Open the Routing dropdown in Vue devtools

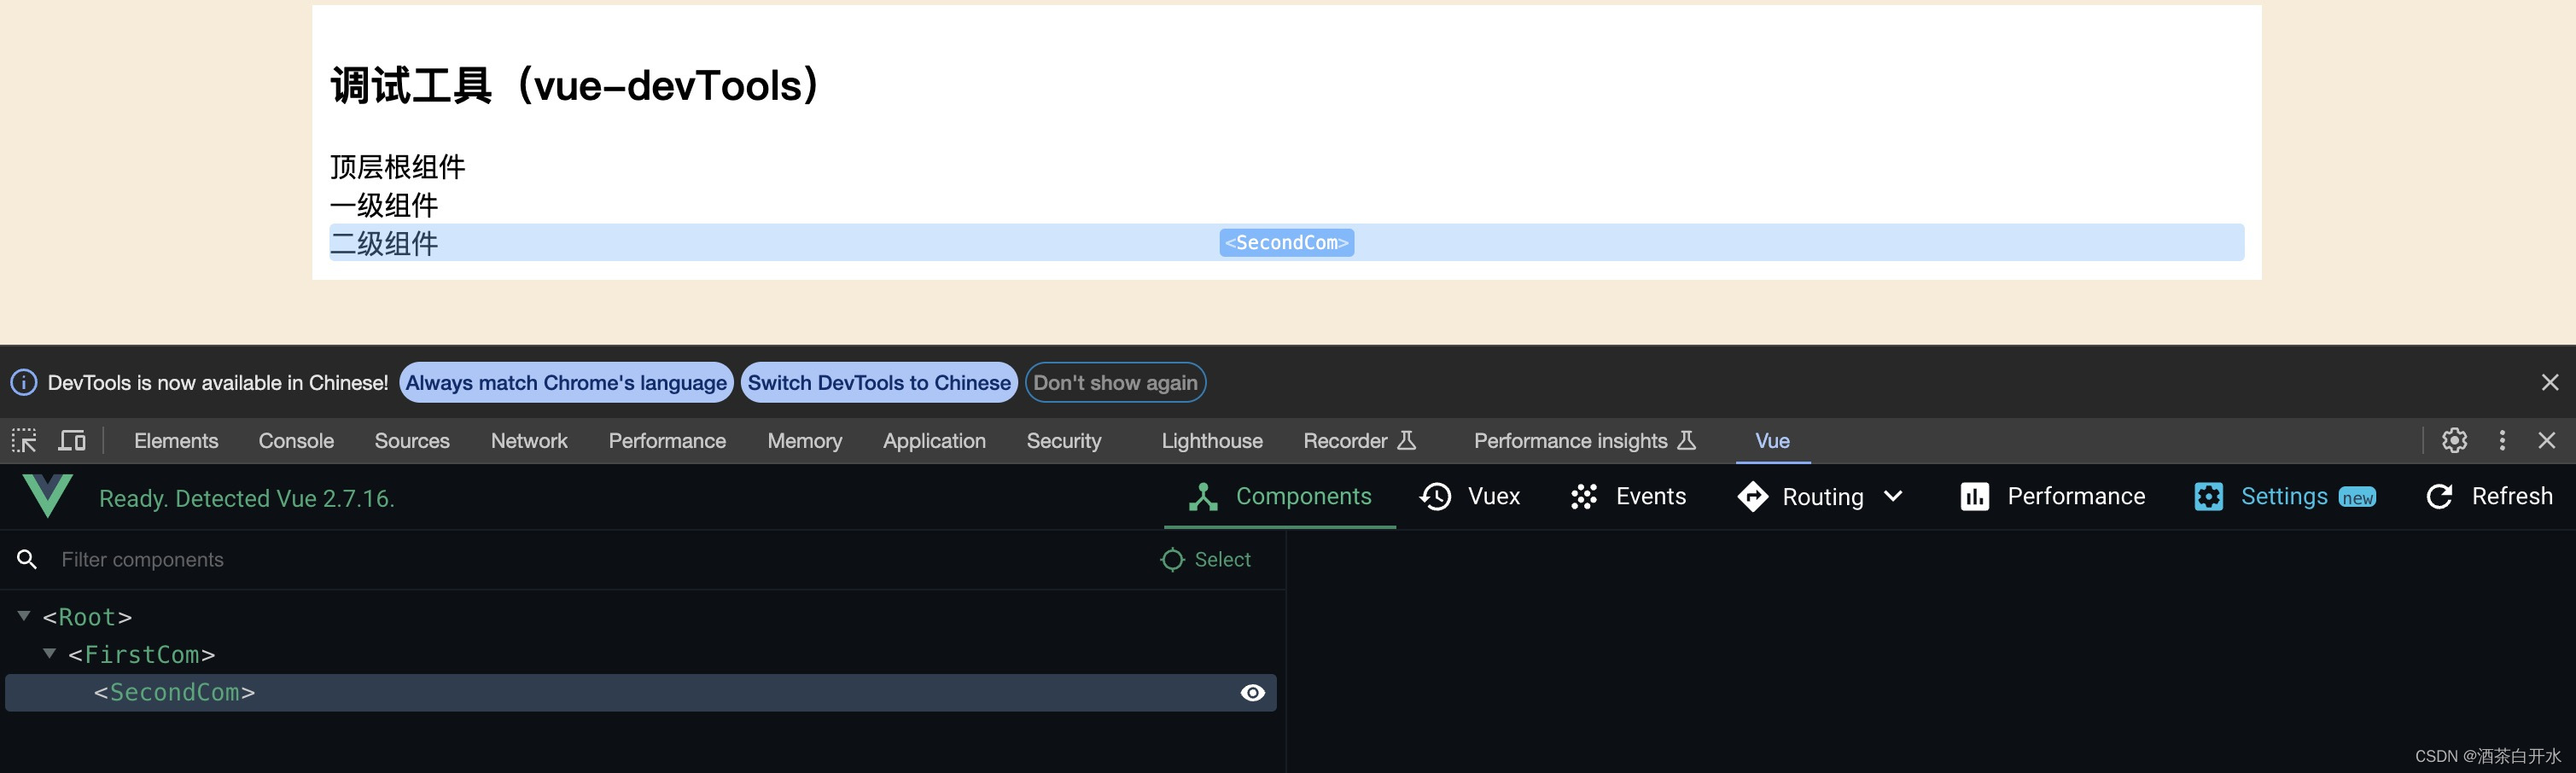[x=1820, y=497]
